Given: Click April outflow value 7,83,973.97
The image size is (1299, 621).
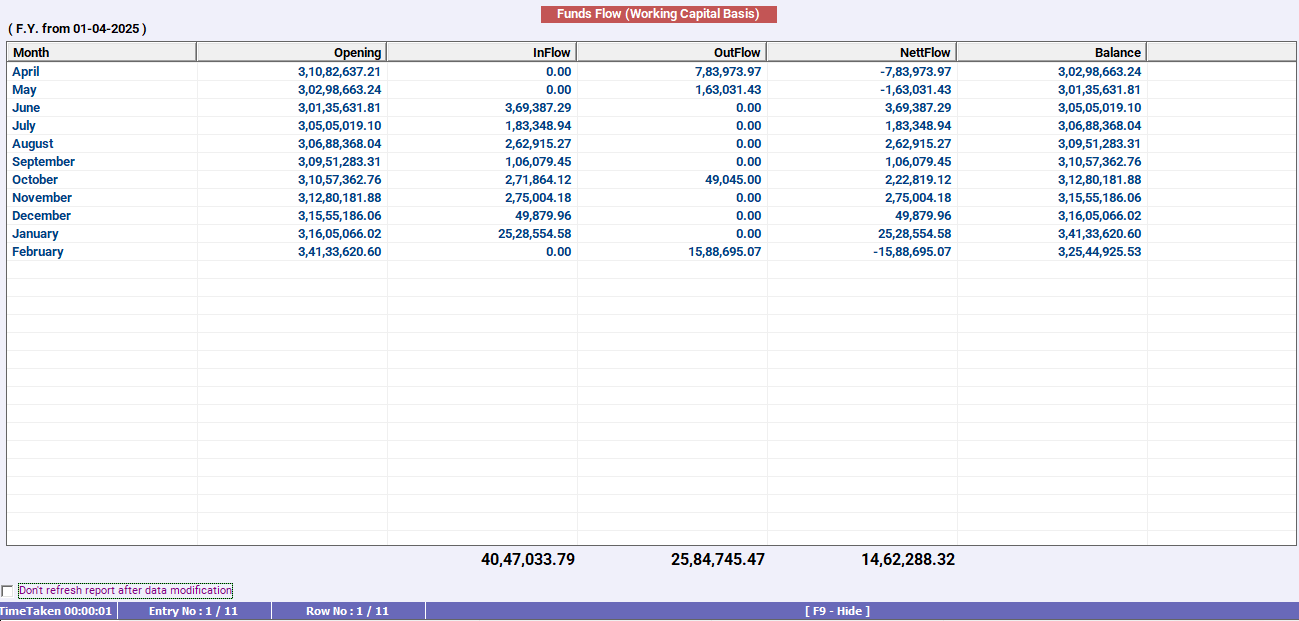Looking at the screenshot, I should click(728, 72).
